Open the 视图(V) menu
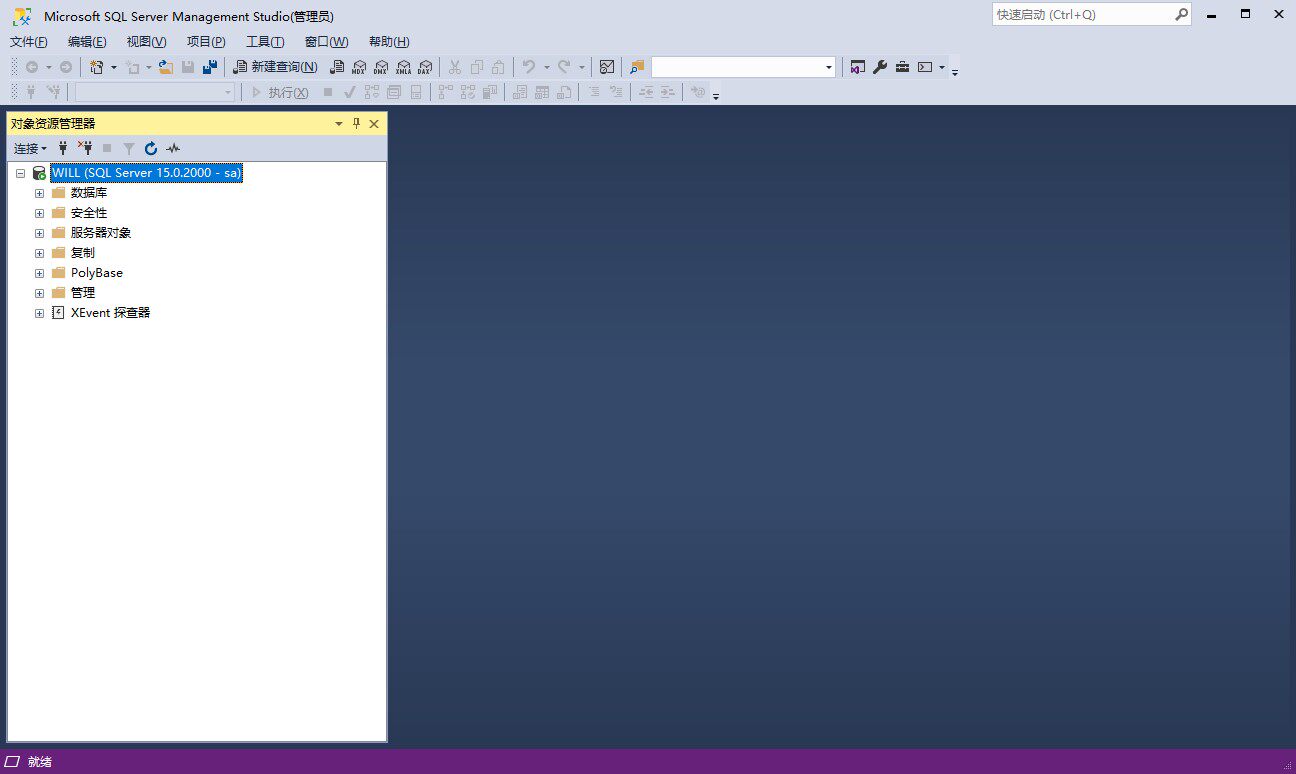1296x774 pixels. 146,41
